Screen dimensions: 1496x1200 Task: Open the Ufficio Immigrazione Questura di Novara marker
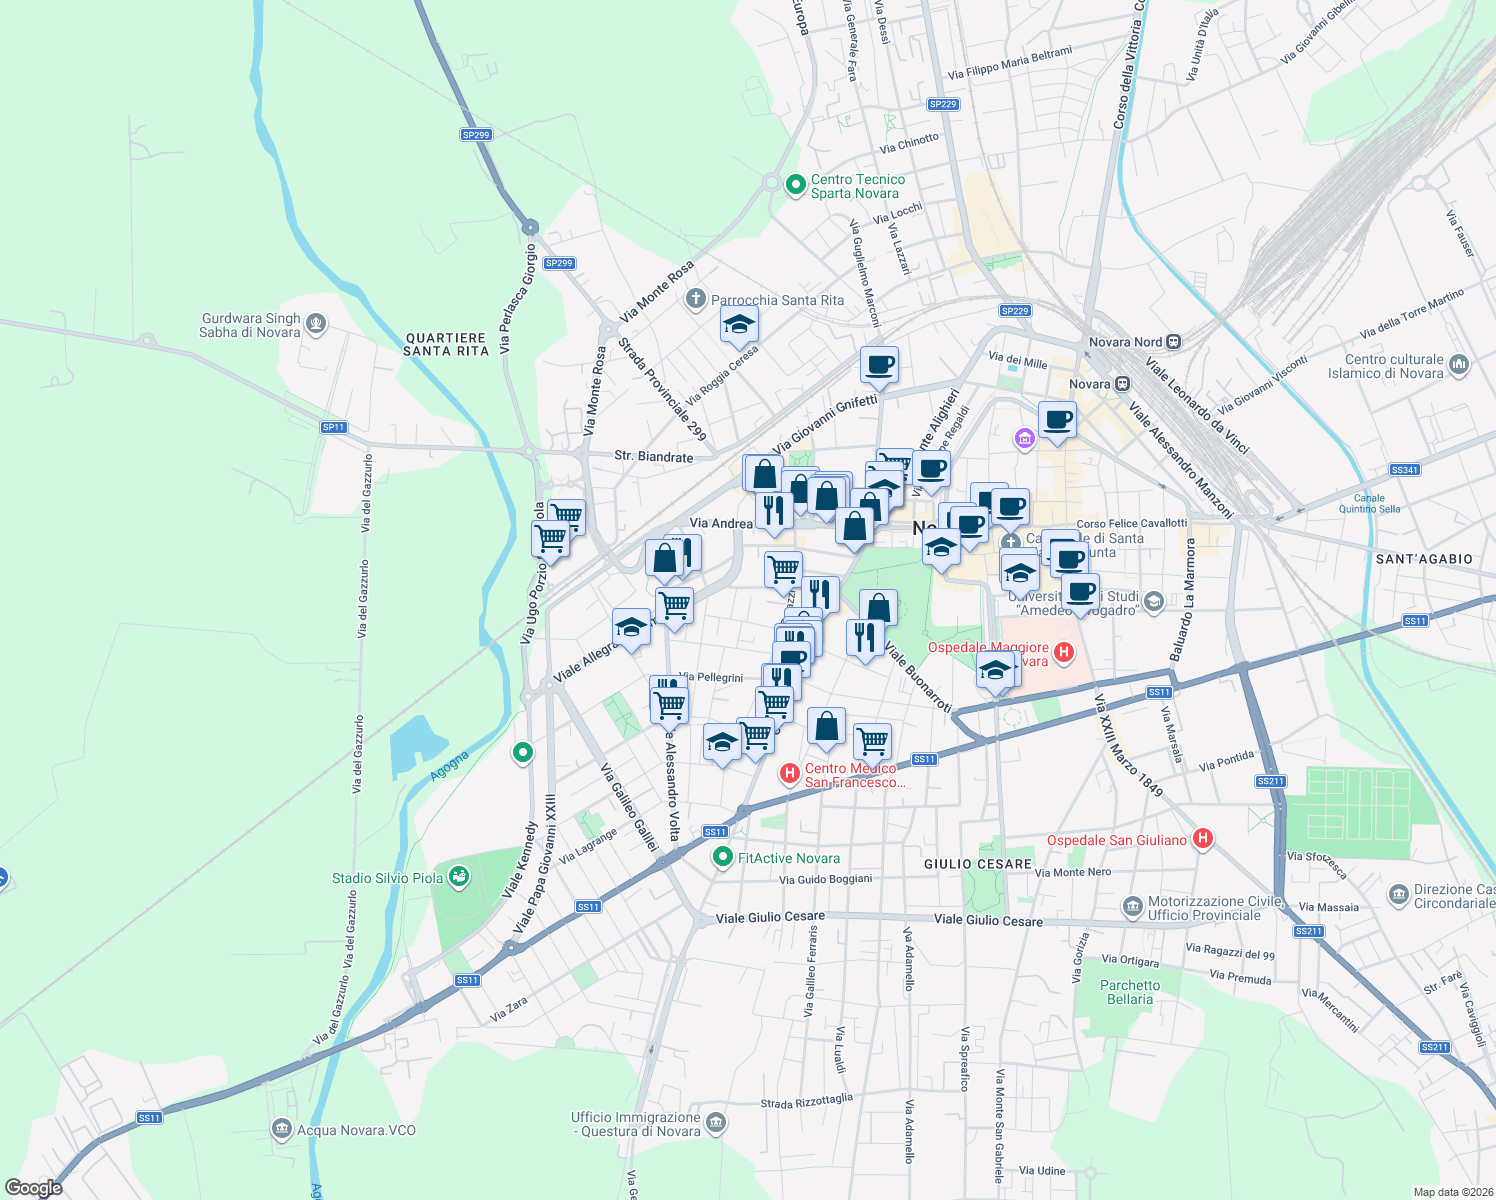click(716, 1121)
